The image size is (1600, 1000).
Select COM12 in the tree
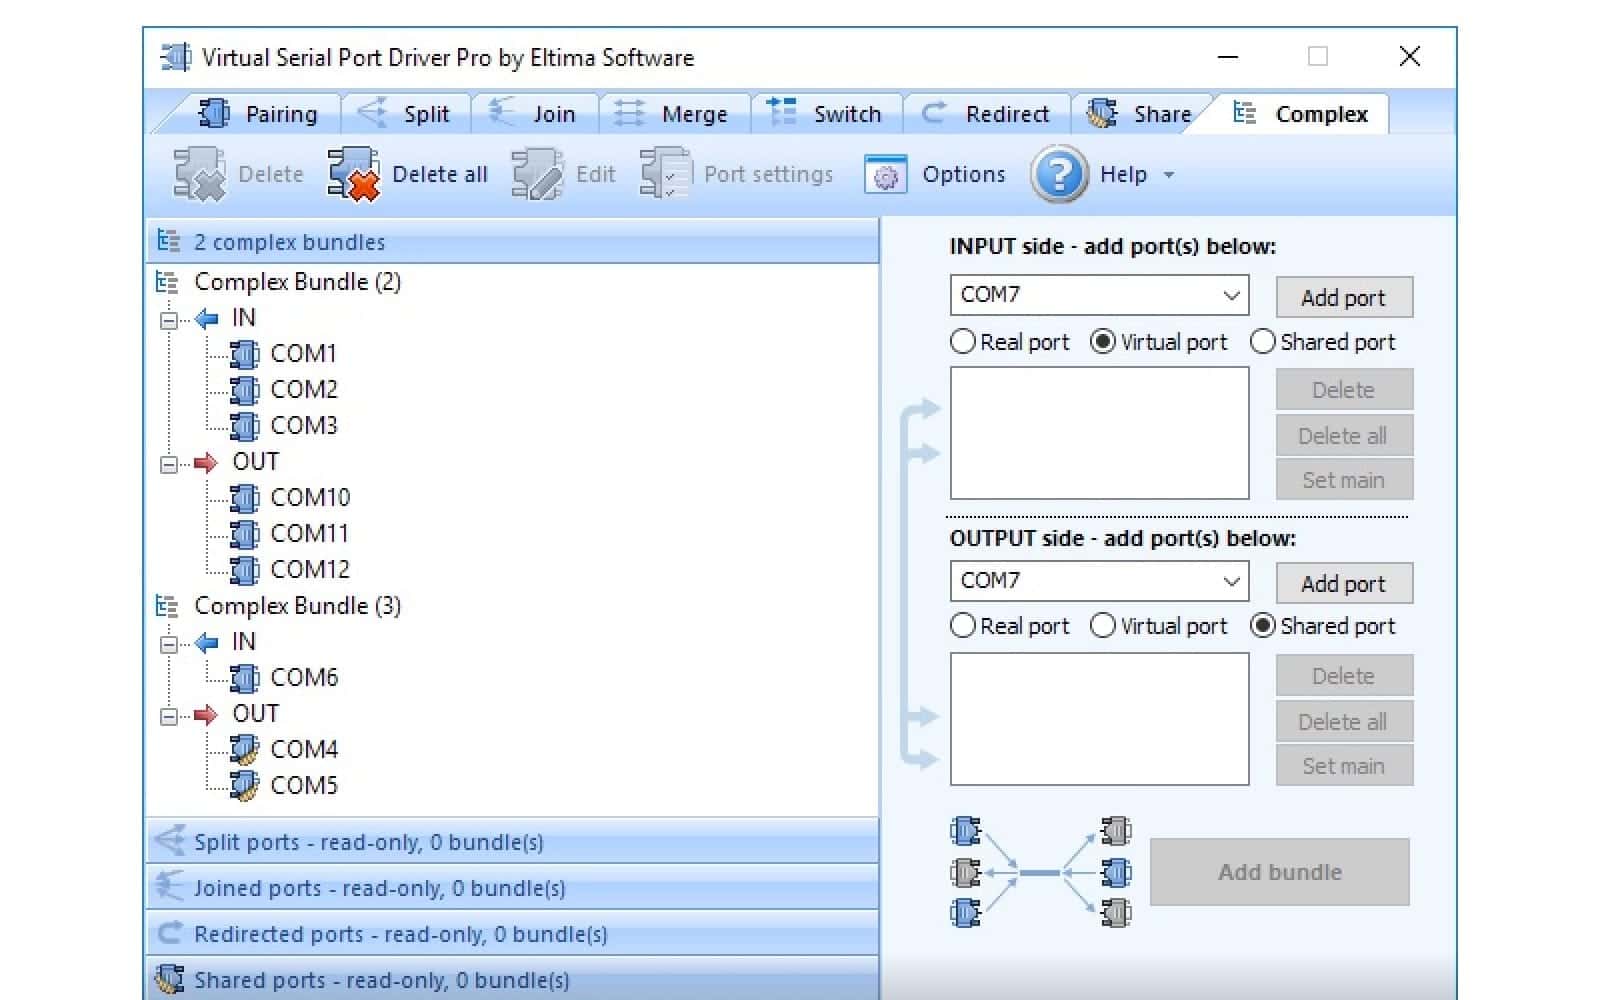tap(310, 570)
